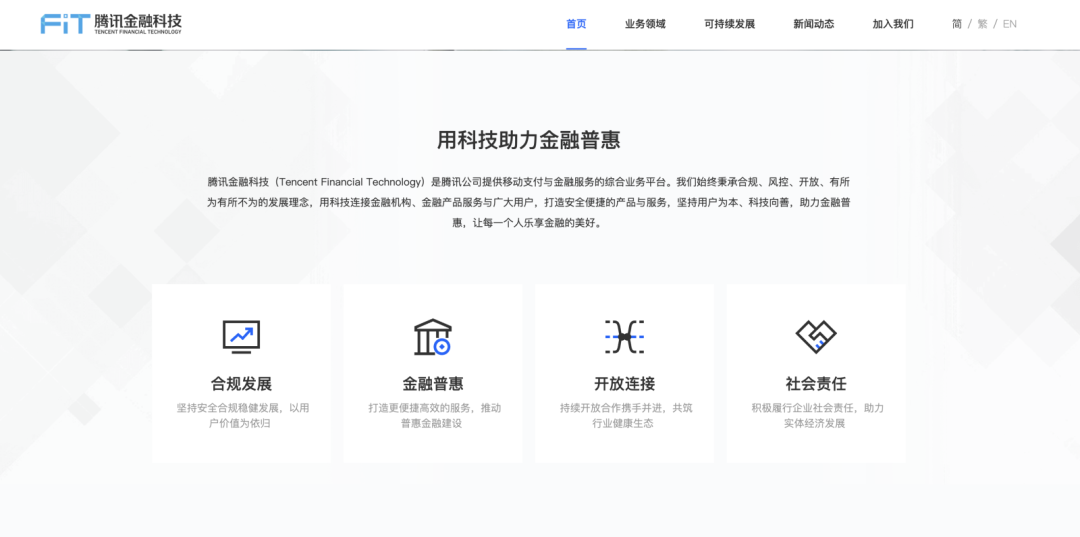Viewport: 1080px width, 537px height.
Task: Click the 社会责任 card title
Action: click(x=816, y=383)
